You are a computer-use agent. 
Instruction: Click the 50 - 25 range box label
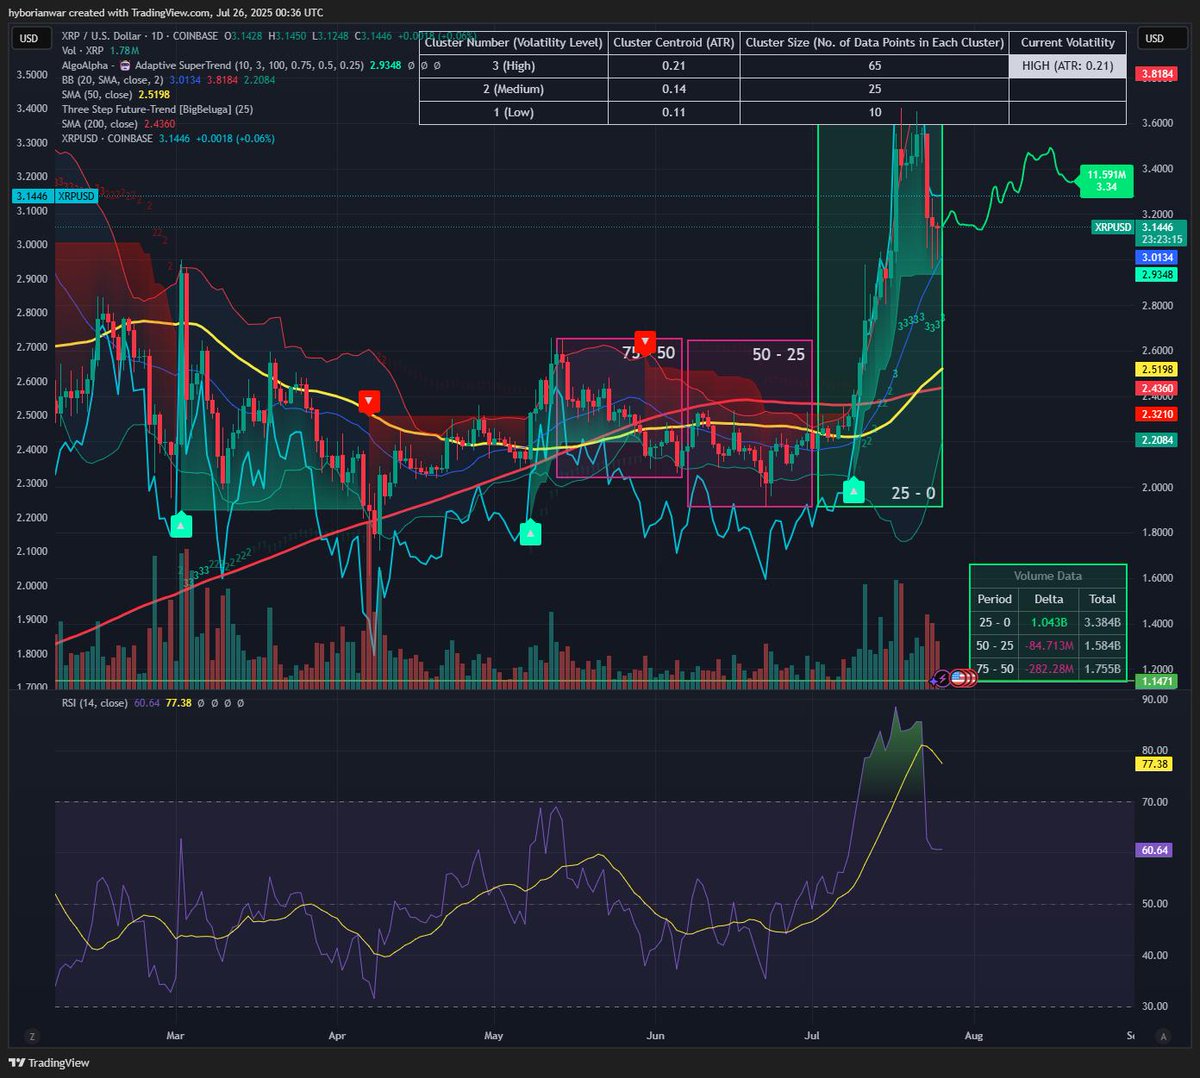tap(778, 354)
